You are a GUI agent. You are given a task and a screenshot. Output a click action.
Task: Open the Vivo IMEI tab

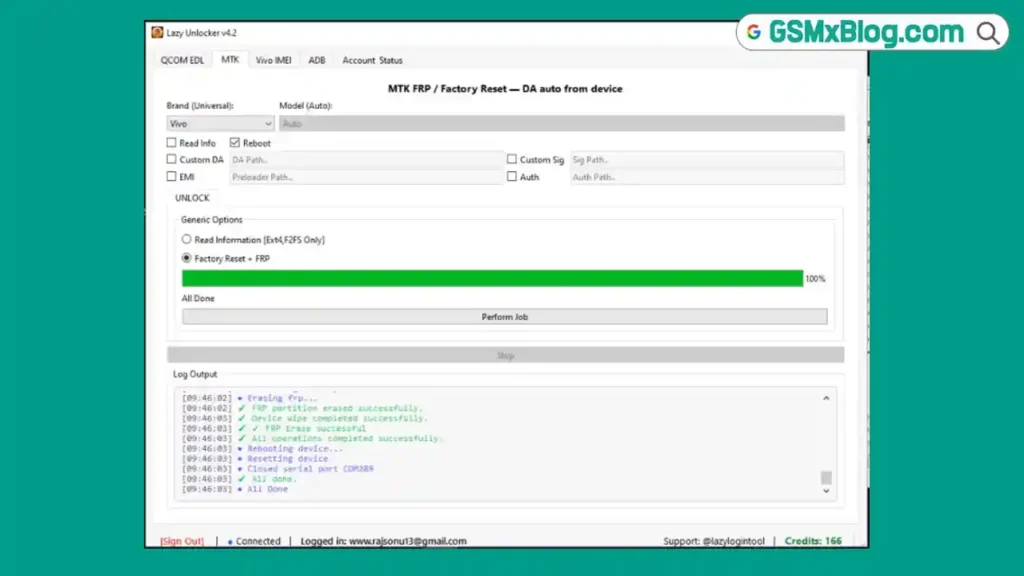(274, 60)
